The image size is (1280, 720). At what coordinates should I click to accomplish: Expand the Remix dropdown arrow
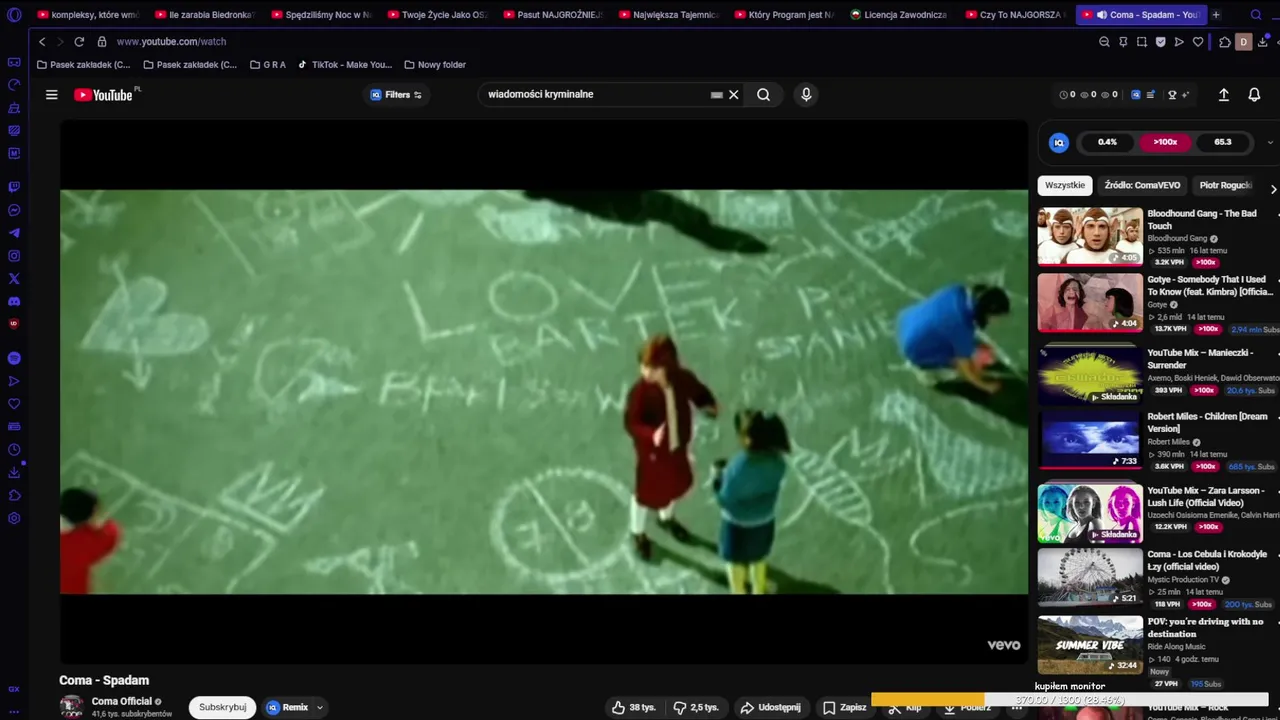pos(320,707)
